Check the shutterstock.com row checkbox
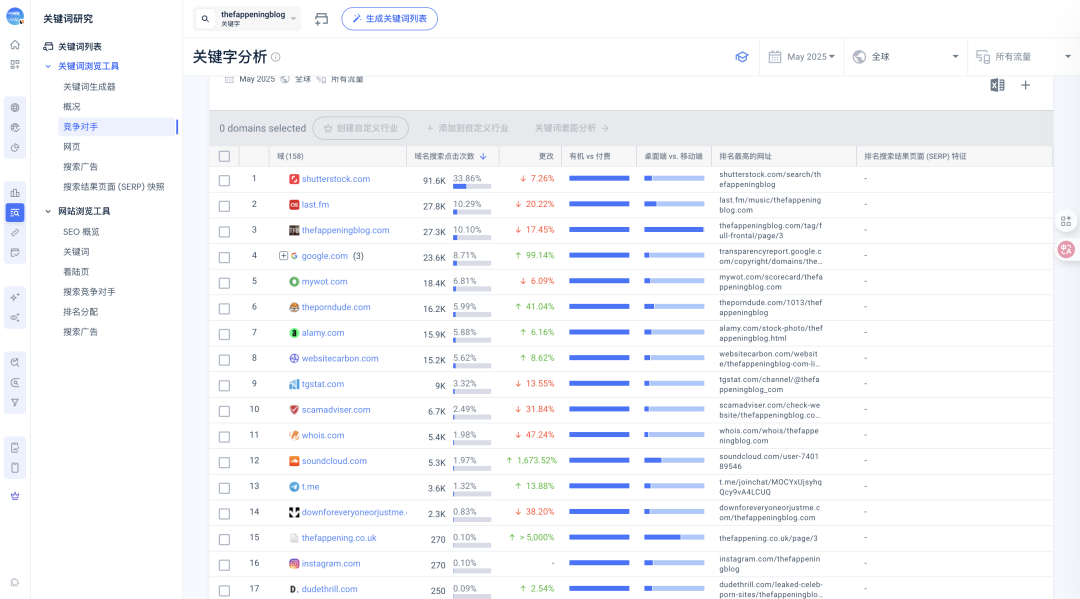 (x=225, y=180)
